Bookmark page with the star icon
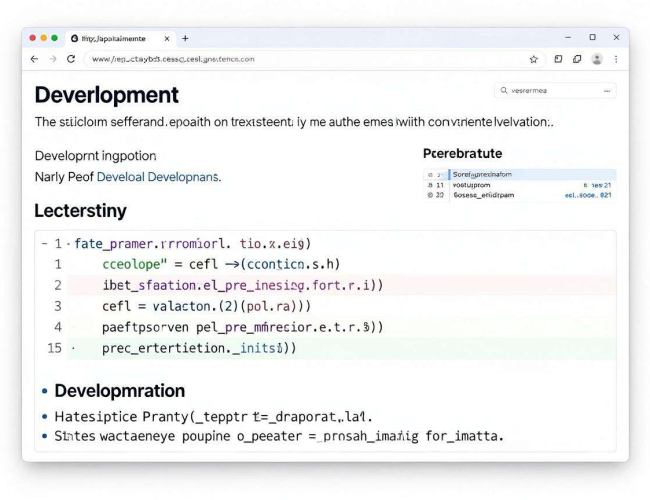Image resolution: width=650 pixels, height=500 pixels. coord(534,59)
